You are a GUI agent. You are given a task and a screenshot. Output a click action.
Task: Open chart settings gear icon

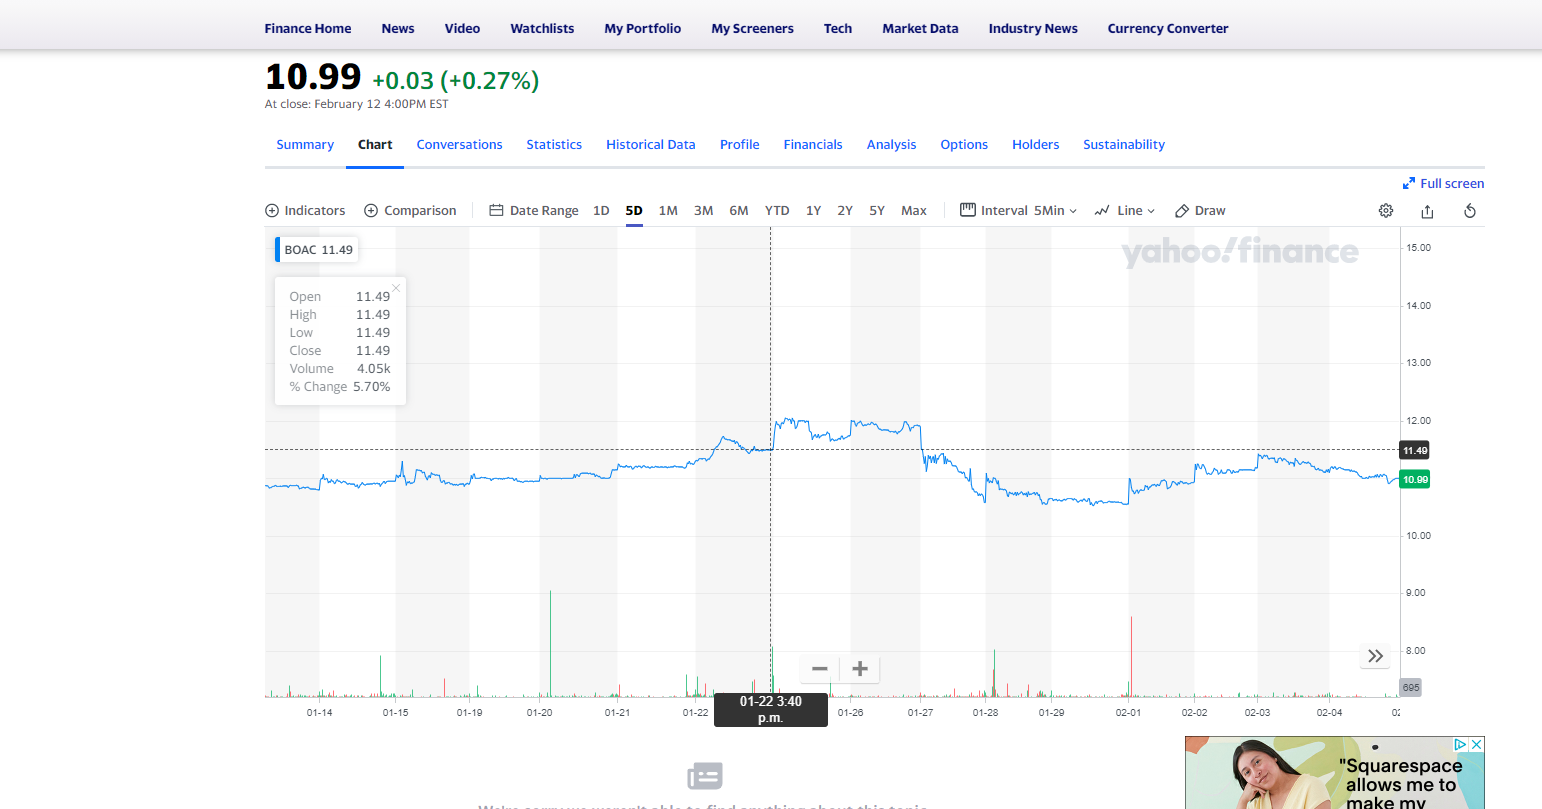[x=1386, y=211]
